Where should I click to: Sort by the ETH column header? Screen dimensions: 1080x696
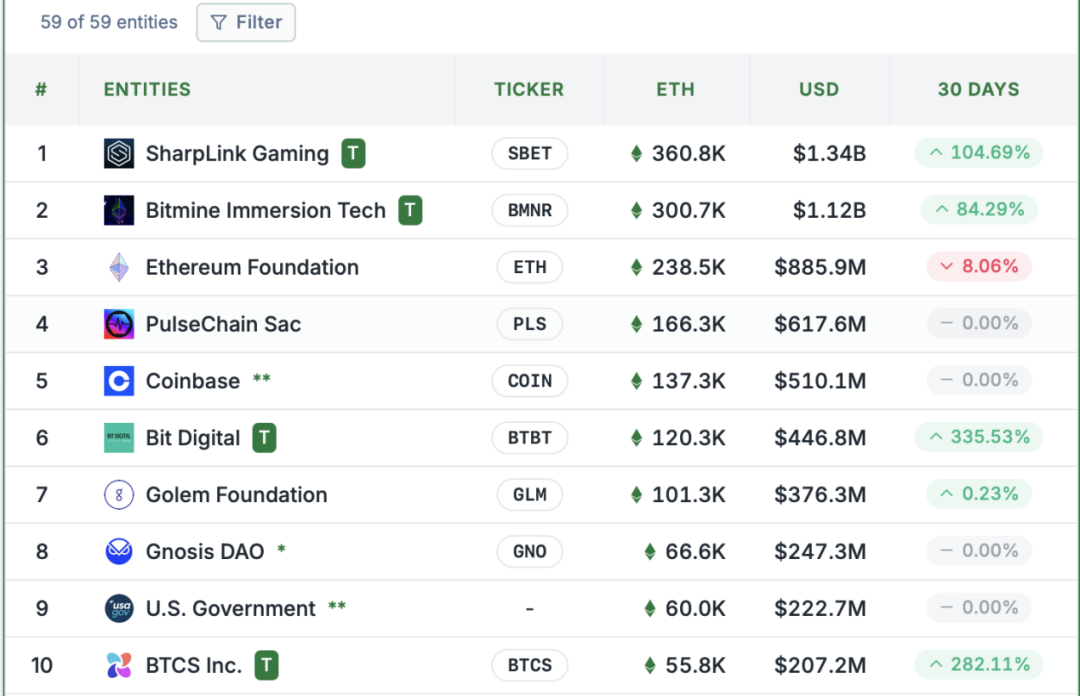675,89
